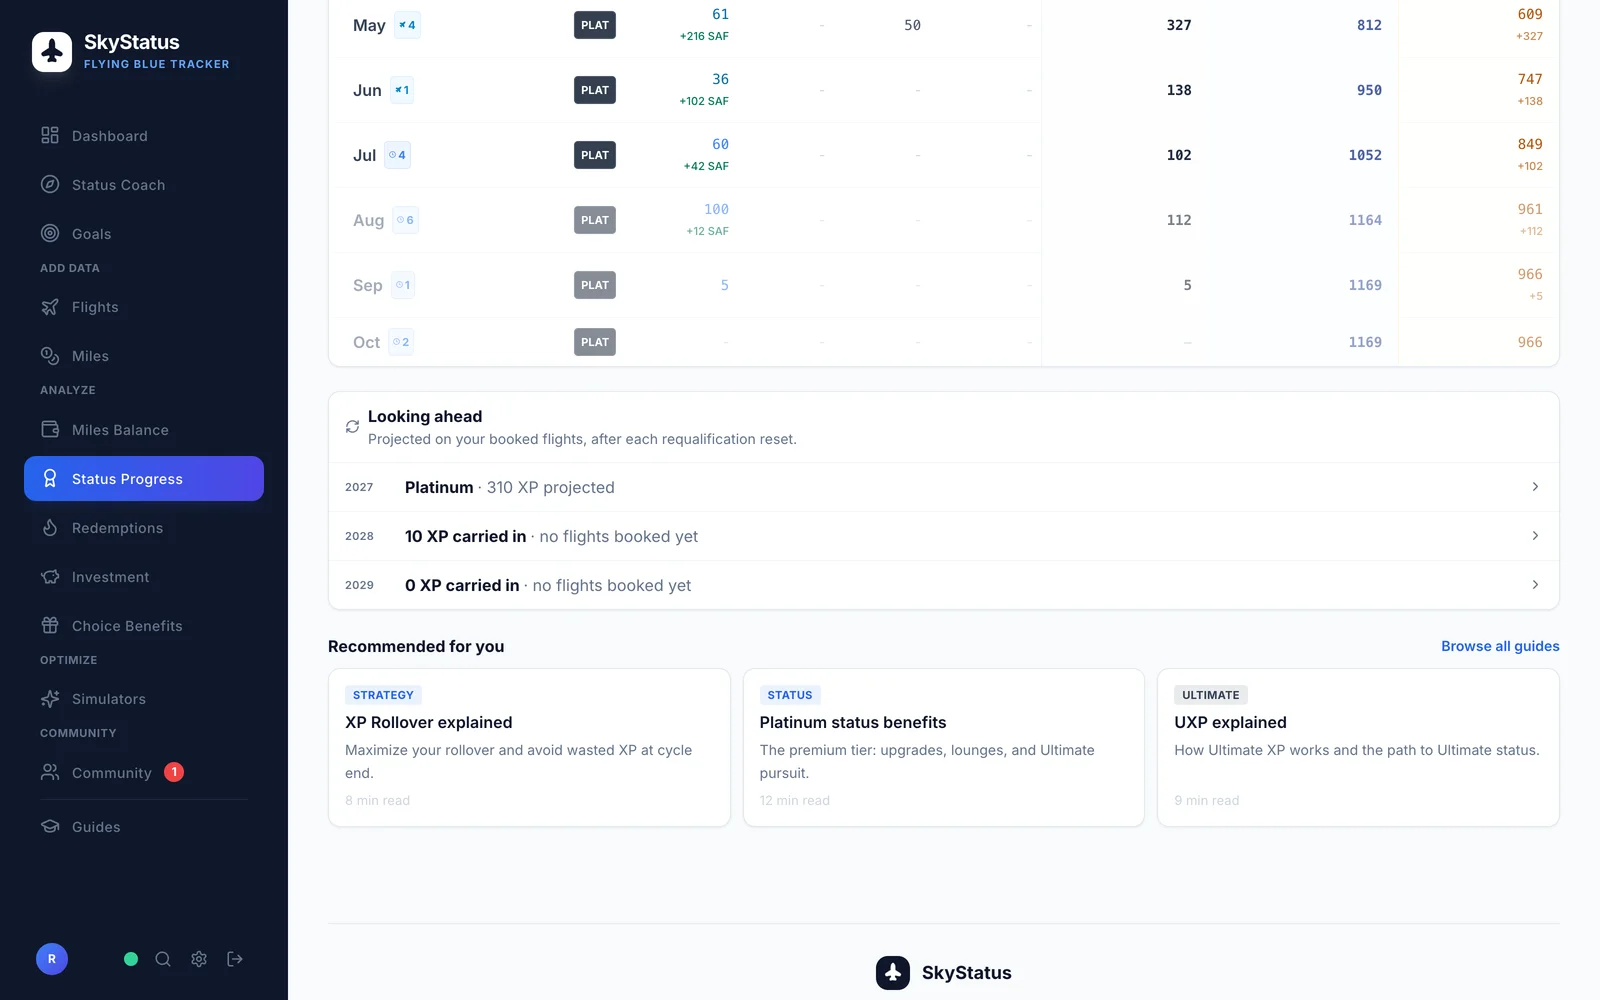Screen dimensions: 1600x1000
Task: Click the Community notification badge
Action: 174,772
